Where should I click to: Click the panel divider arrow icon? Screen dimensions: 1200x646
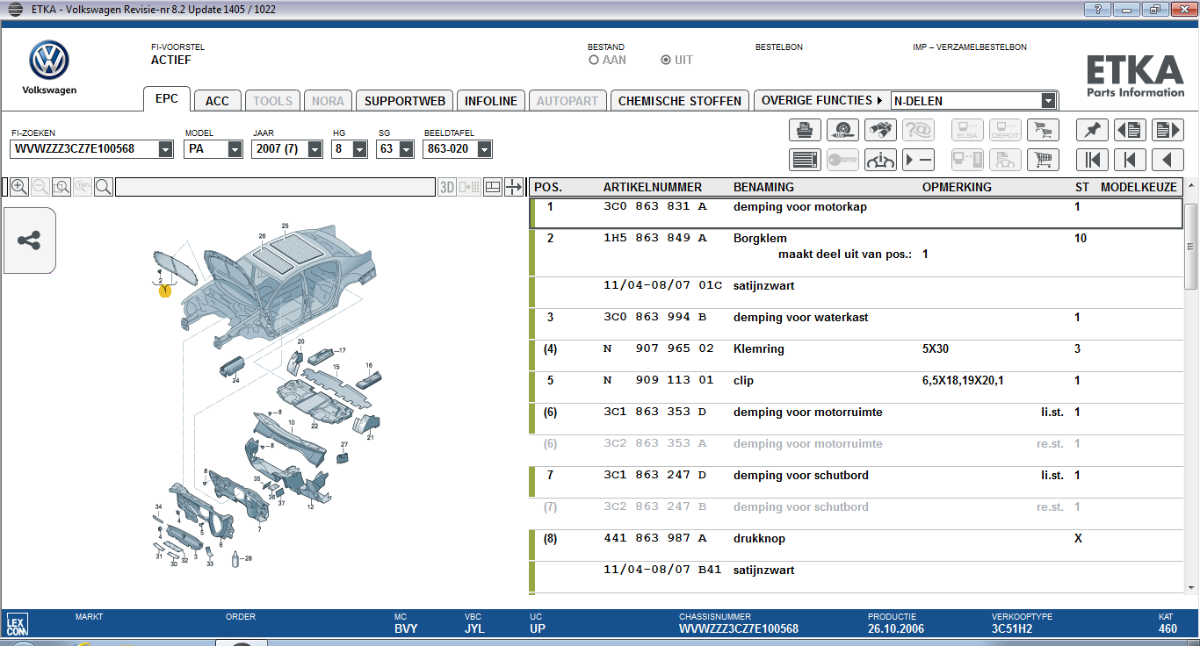tap(514, 187)
